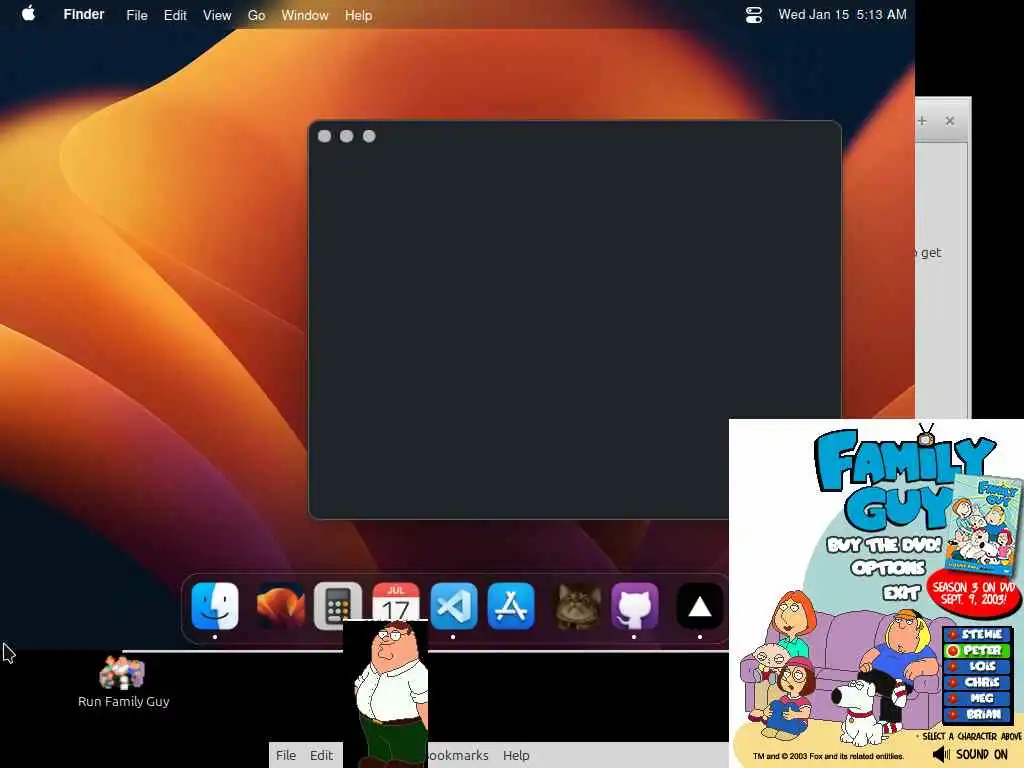Open Calculator from the dock
Screen dimensions: 1024x768
(337, 604)
